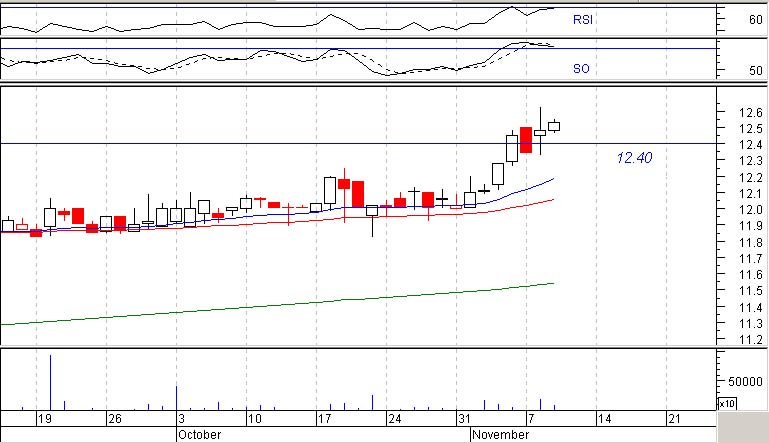Click the 12.2 price axis value
Screen dimensions: 769x443
point(750,177)
